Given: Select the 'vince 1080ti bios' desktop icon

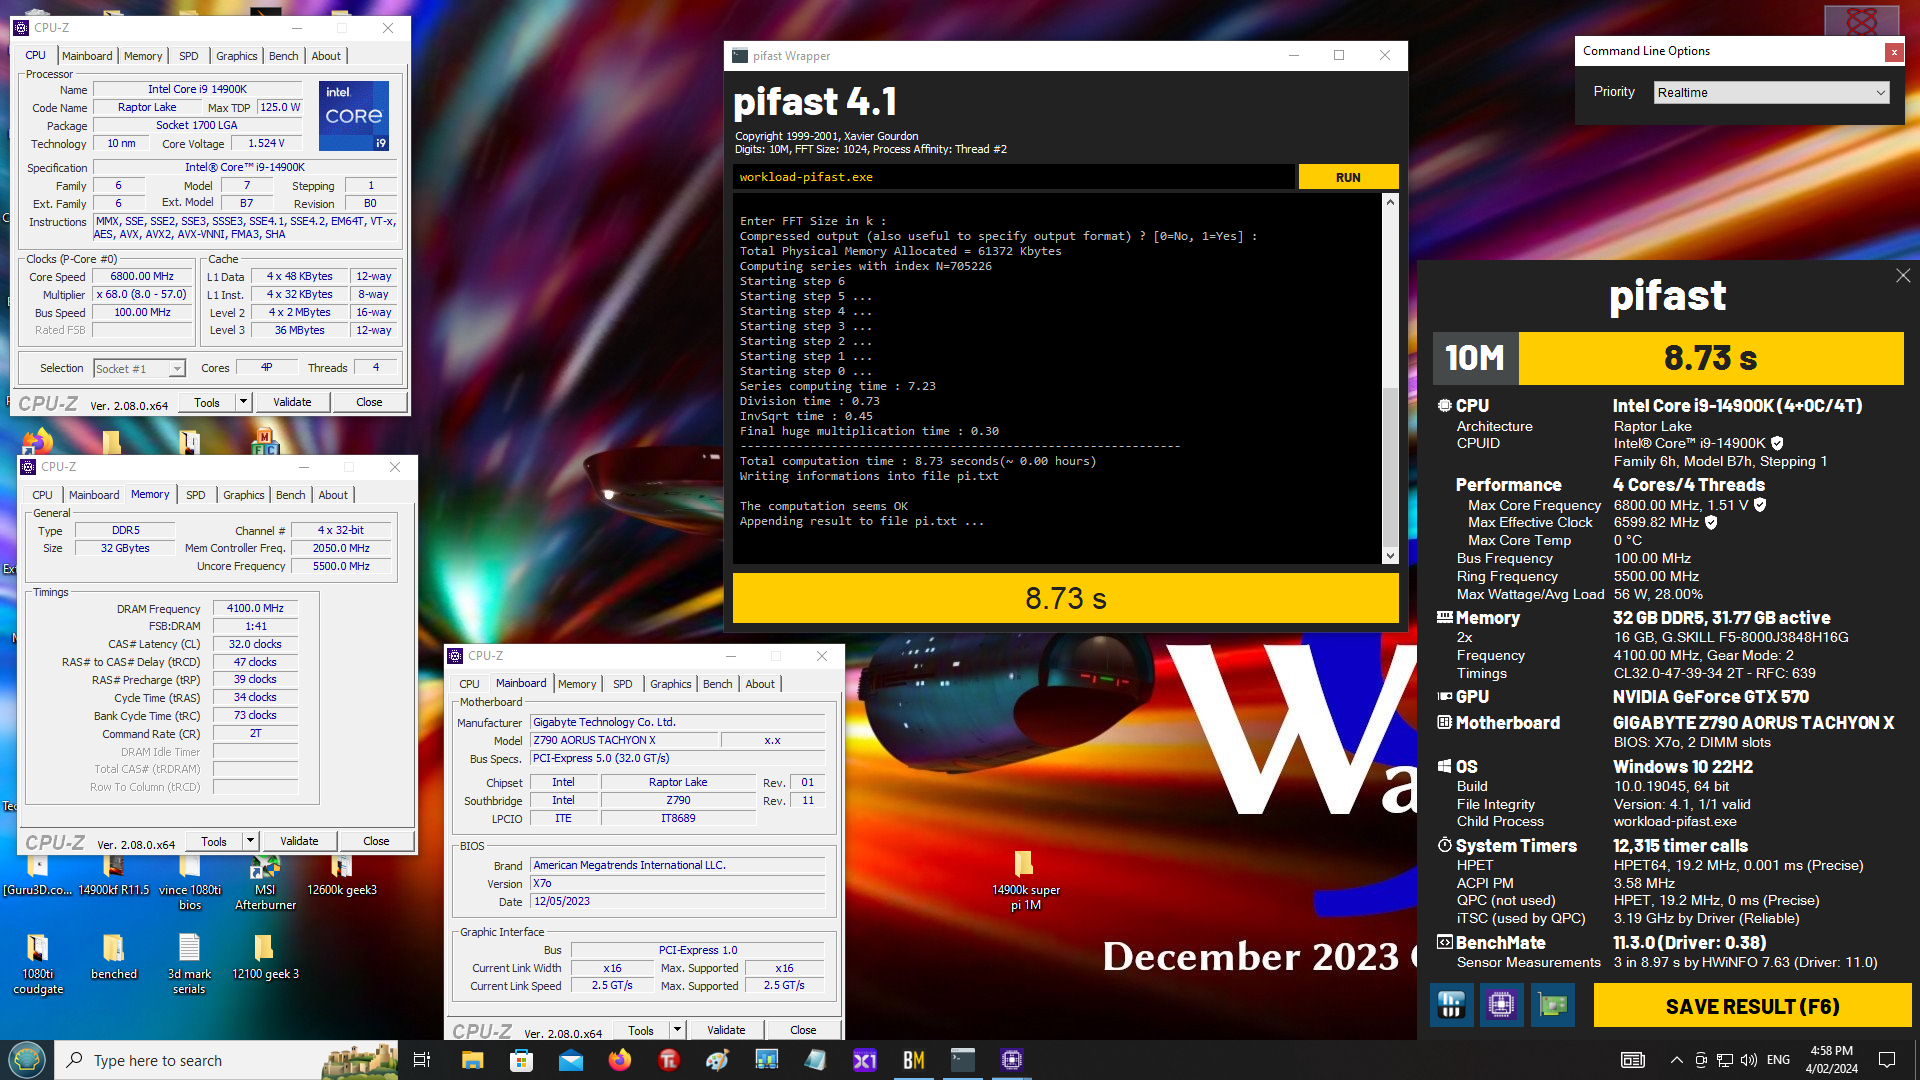Looking at the screenshot, I should [189, 883].
